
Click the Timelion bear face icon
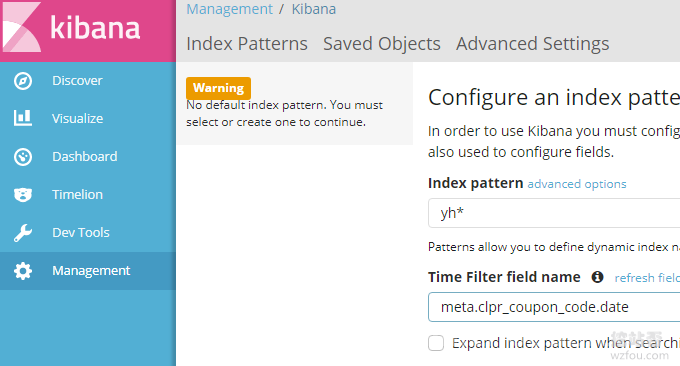(23, 195)
